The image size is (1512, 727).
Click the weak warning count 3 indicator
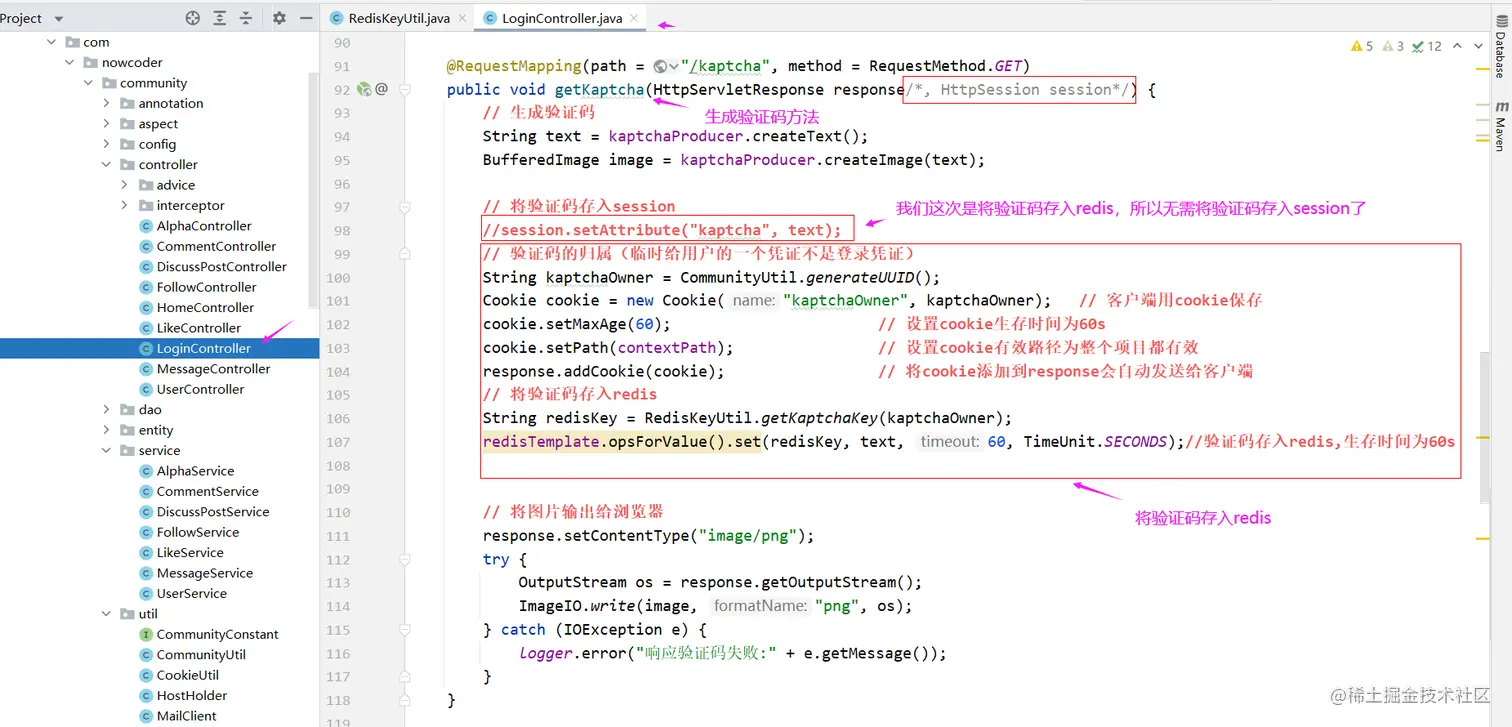click(1393, 46)
